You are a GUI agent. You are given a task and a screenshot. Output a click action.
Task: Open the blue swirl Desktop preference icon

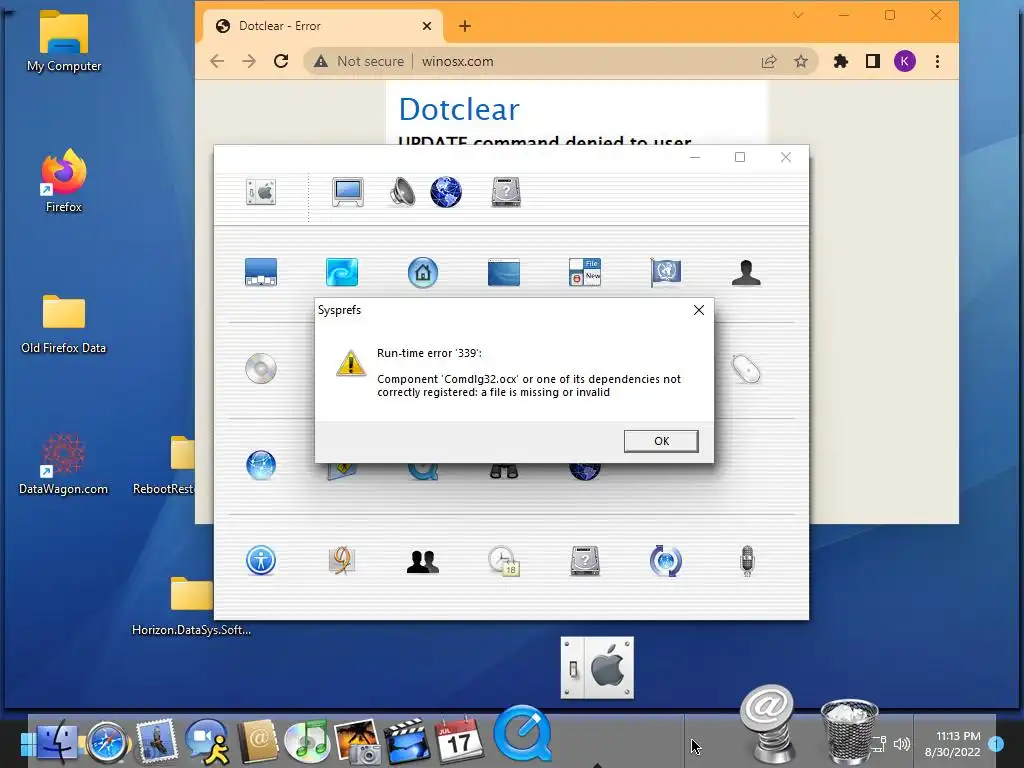point(342,272)
